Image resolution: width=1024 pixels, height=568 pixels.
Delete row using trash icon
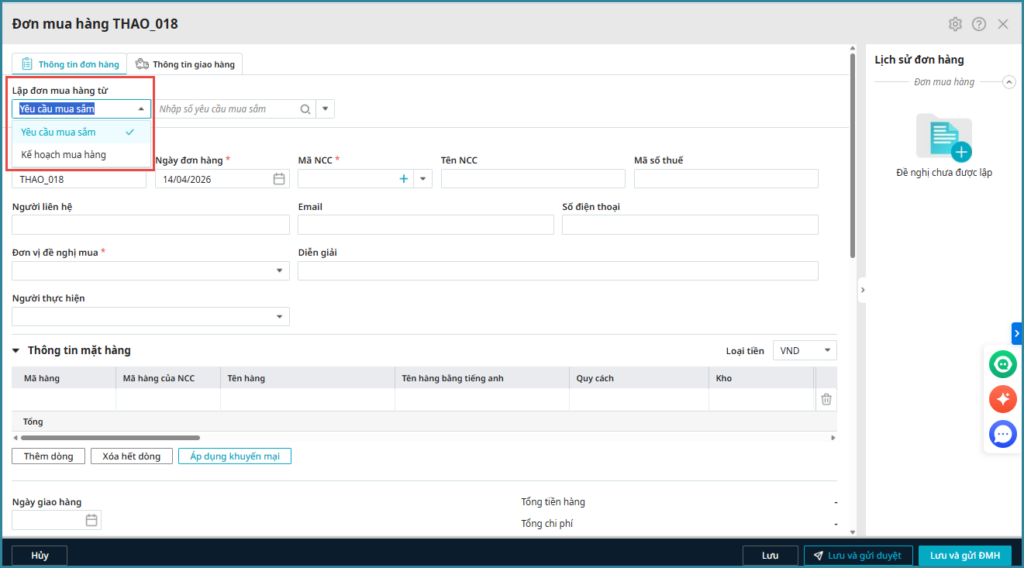826,399
